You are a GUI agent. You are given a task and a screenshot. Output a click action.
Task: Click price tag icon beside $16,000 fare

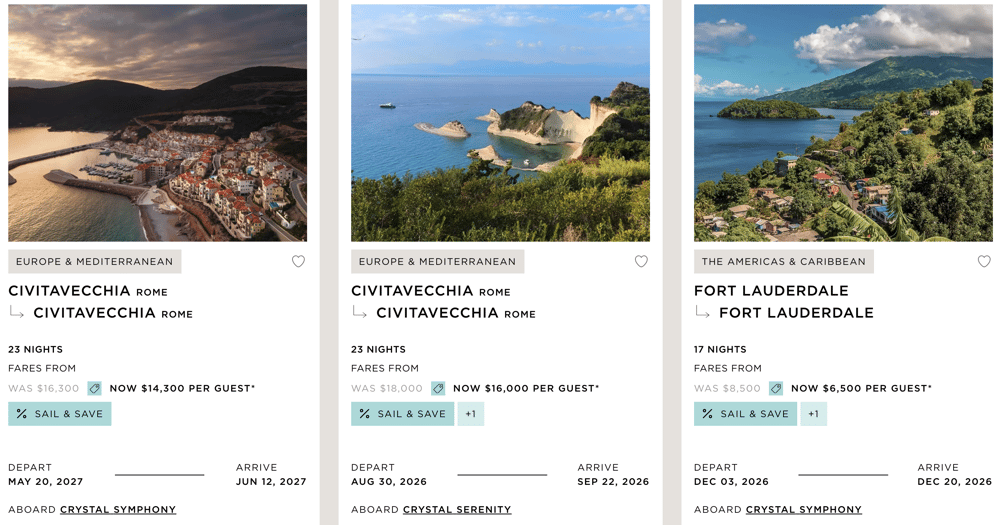point(438,388)
